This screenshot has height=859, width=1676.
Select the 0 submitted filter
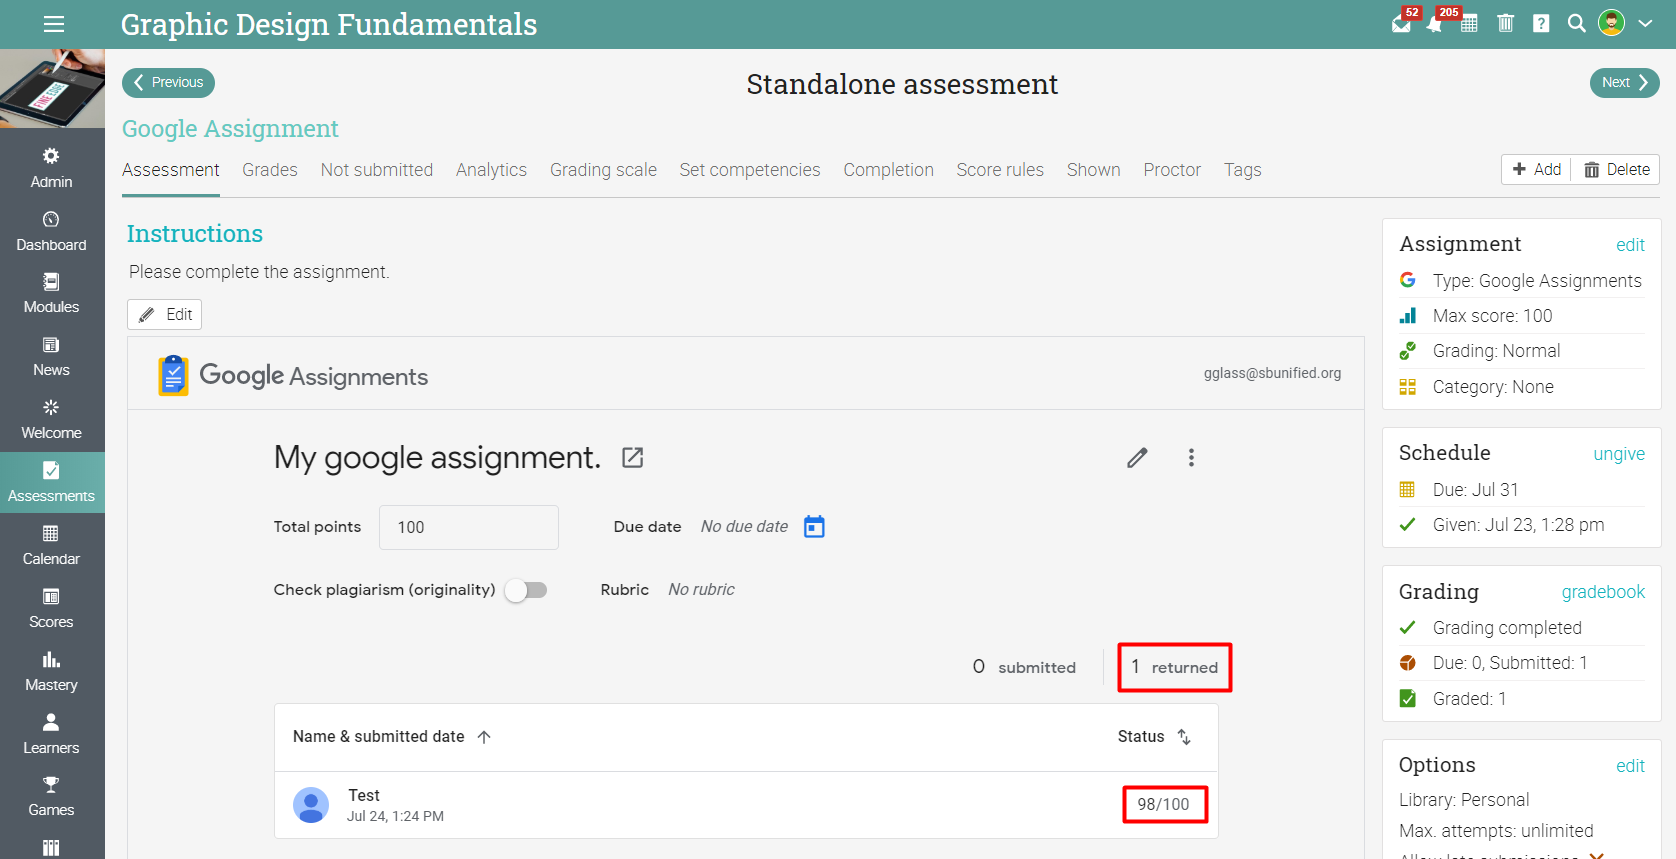click(1024, 667)
